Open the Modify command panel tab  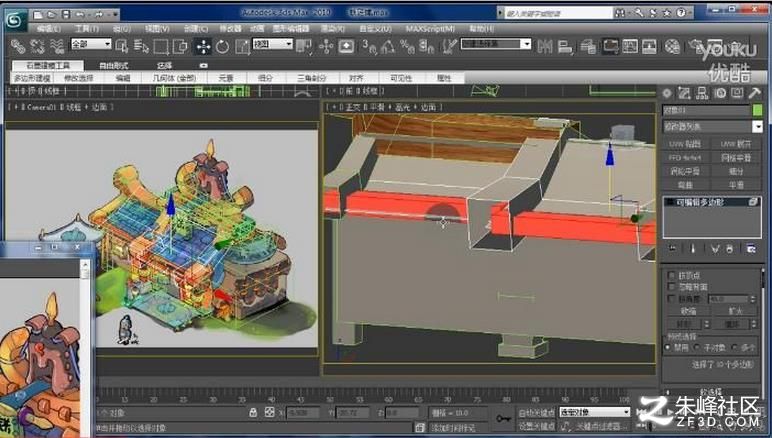[x=684, y=93]
